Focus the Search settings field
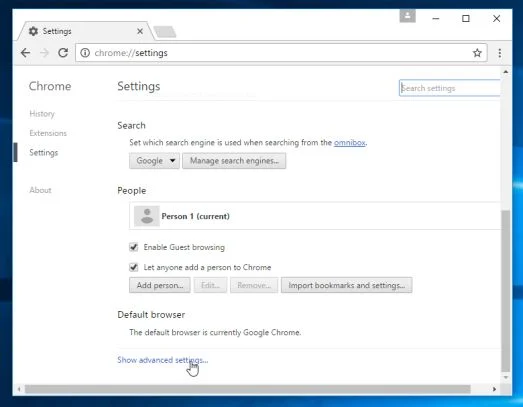This screenshot has height=407, width=523. pyautogui.click(x=449, y=88)
